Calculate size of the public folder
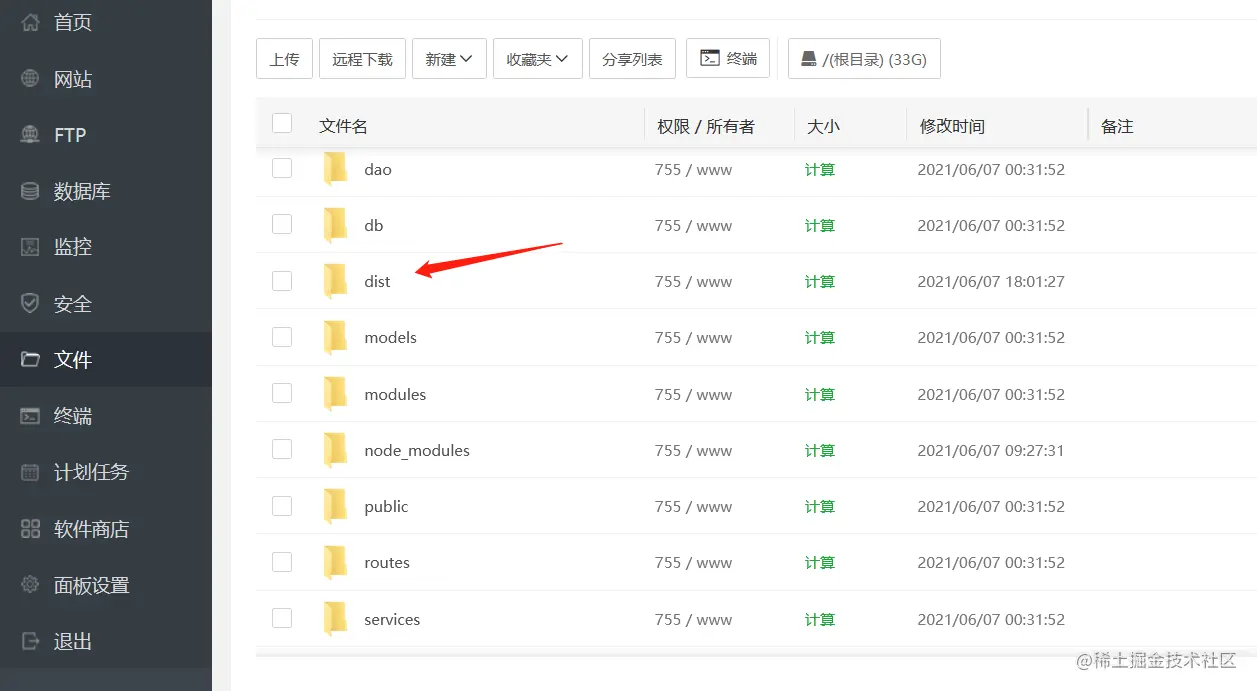 pyautogui.click(x=819, y=506)
